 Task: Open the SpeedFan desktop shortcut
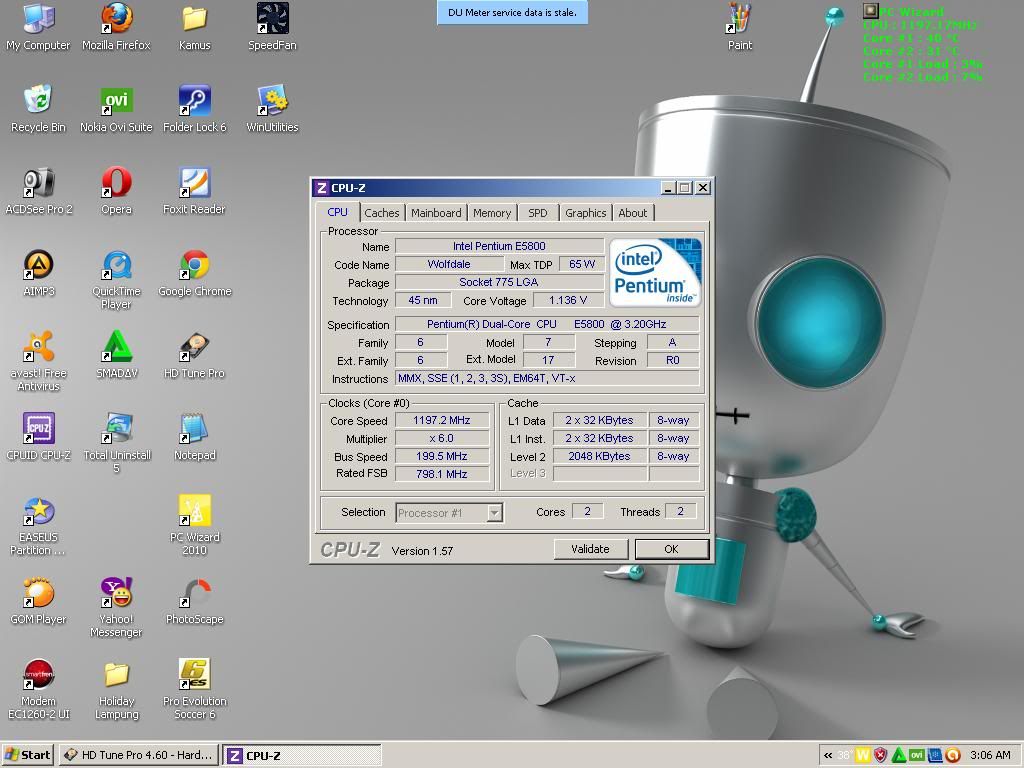pyautogui.click(x=272, y=27)
